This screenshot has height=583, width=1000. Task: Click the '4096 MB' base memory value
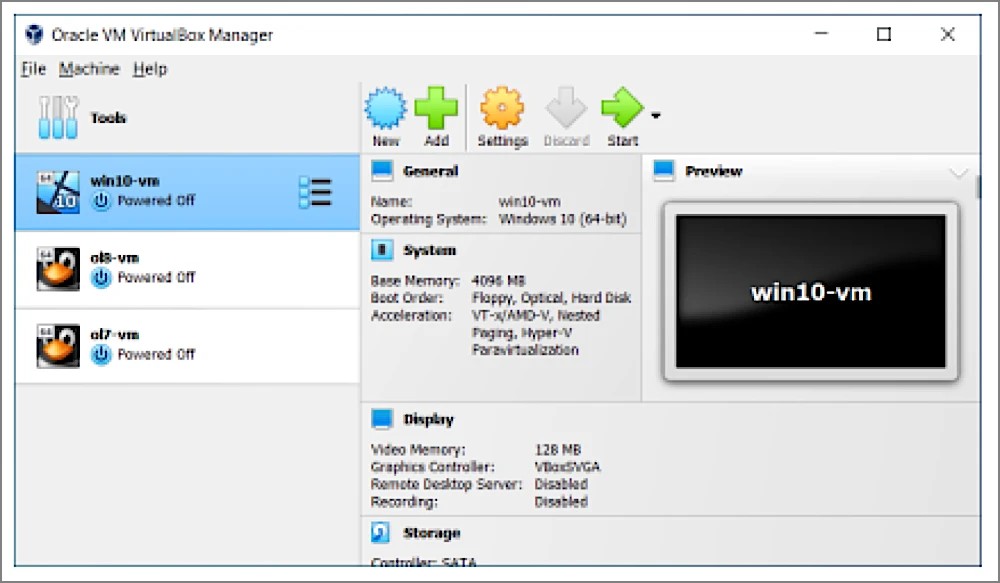coord(498,281)
